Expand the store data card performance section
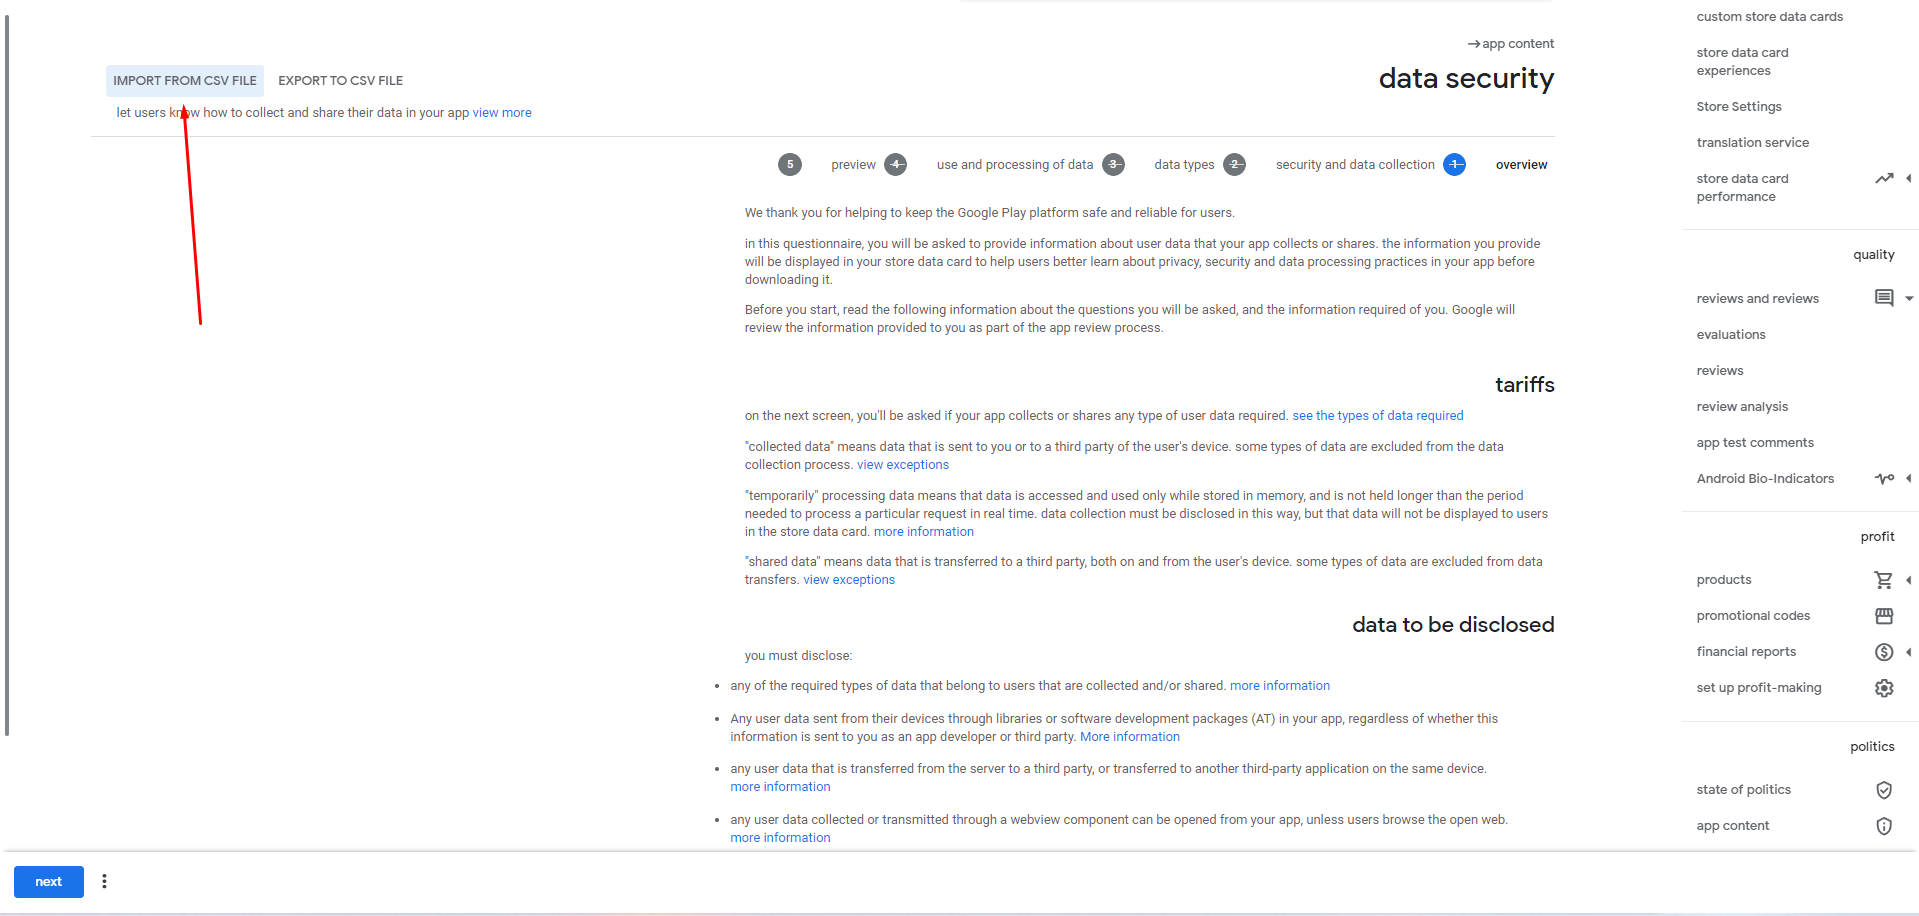Viewport: 1919px width, 916px height. pos(1909,179)
